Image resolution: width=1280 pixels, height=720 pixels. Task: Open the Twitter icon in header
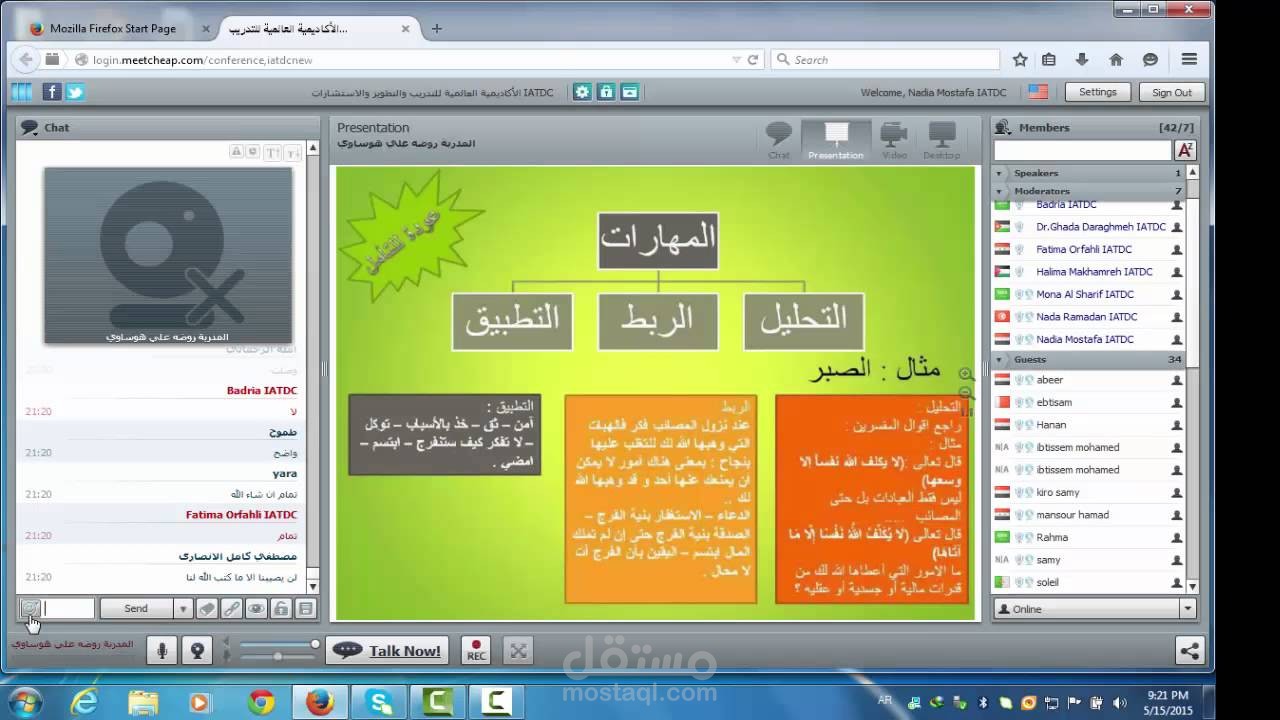pos(75,92)
